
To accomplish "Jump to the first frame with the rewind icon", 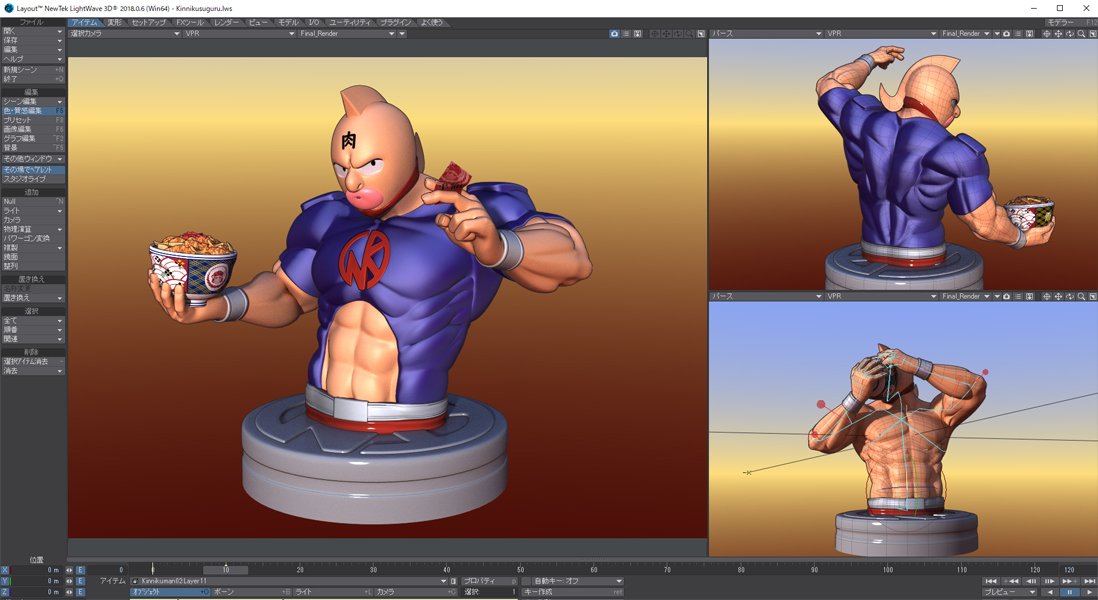I will coord(991,581).
